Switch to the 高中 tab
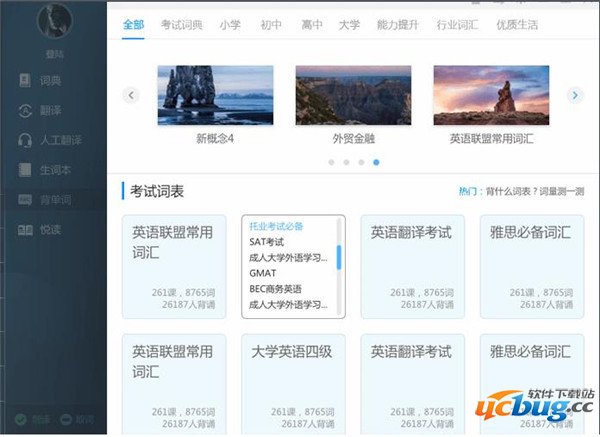 tap(311, 25)
